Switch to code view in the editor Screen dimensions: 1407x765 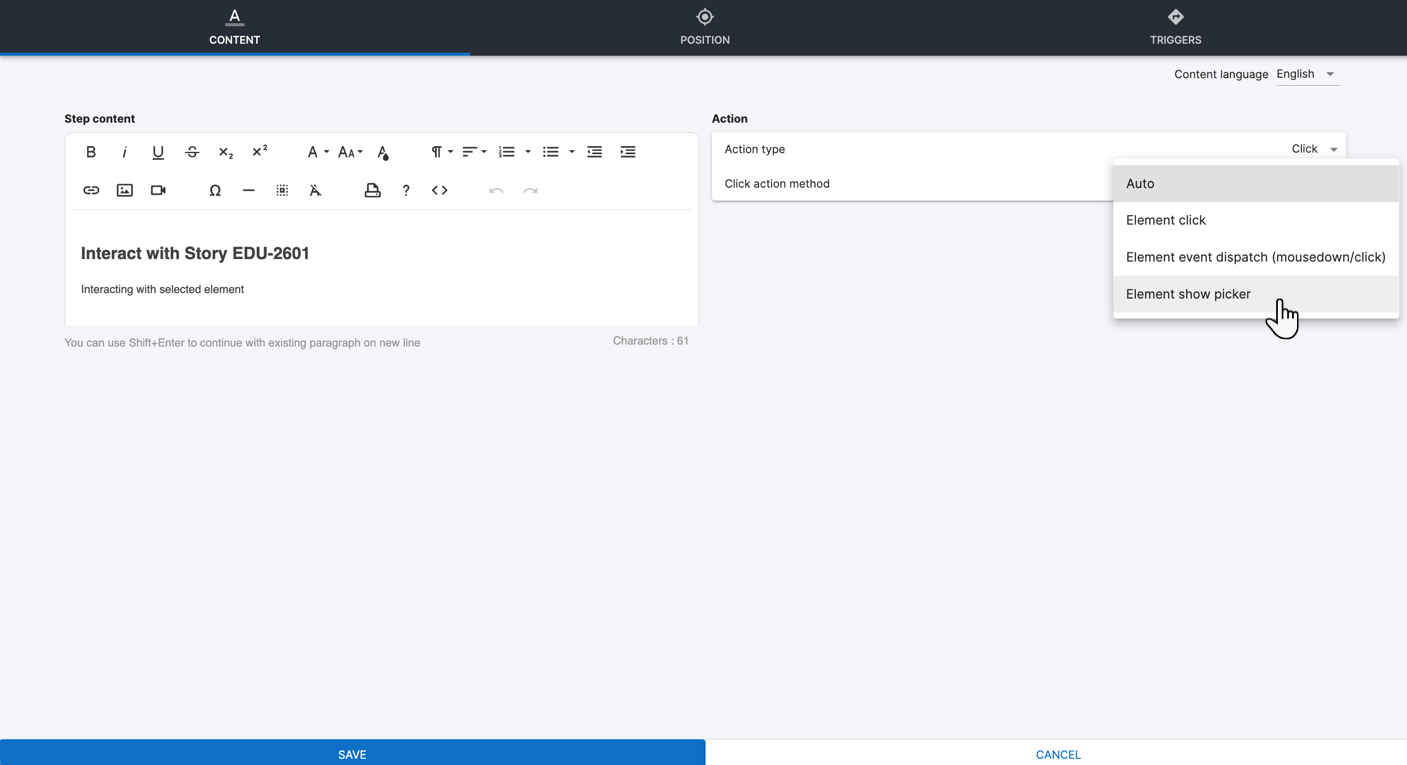pyautogui.click(x=440, y=190)
